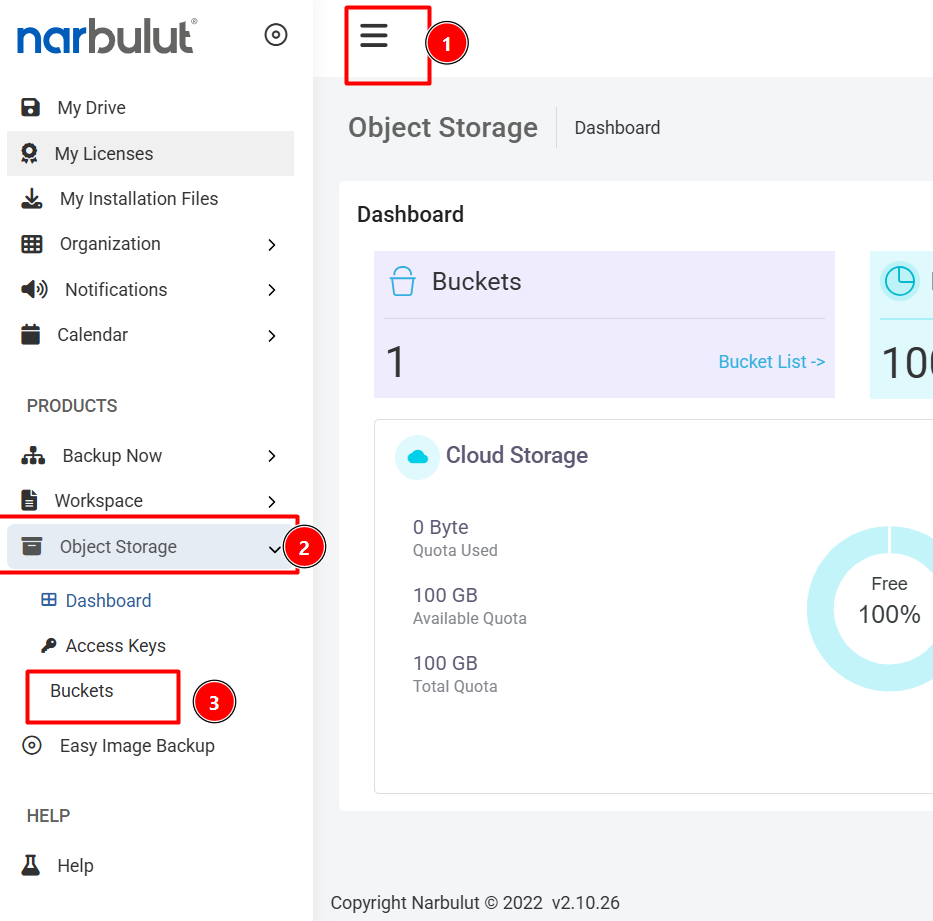Open Dashboard under Object Storage

click(108, 600)
